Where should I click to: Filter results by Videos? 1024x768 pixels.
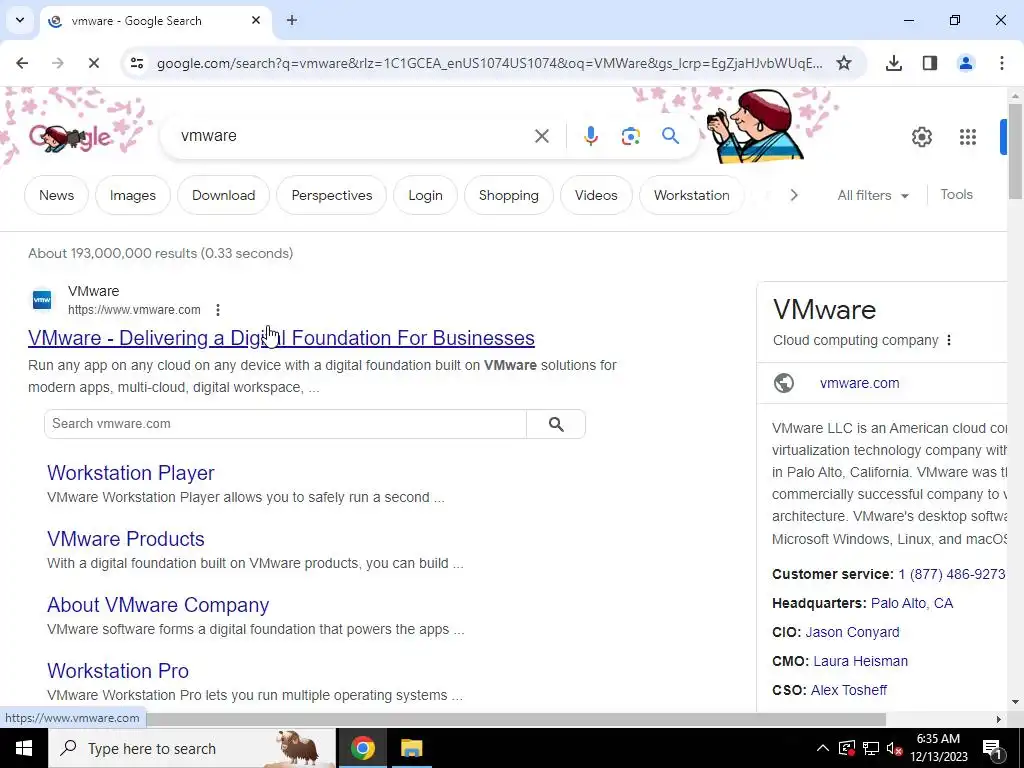click(x=596, y=195)
